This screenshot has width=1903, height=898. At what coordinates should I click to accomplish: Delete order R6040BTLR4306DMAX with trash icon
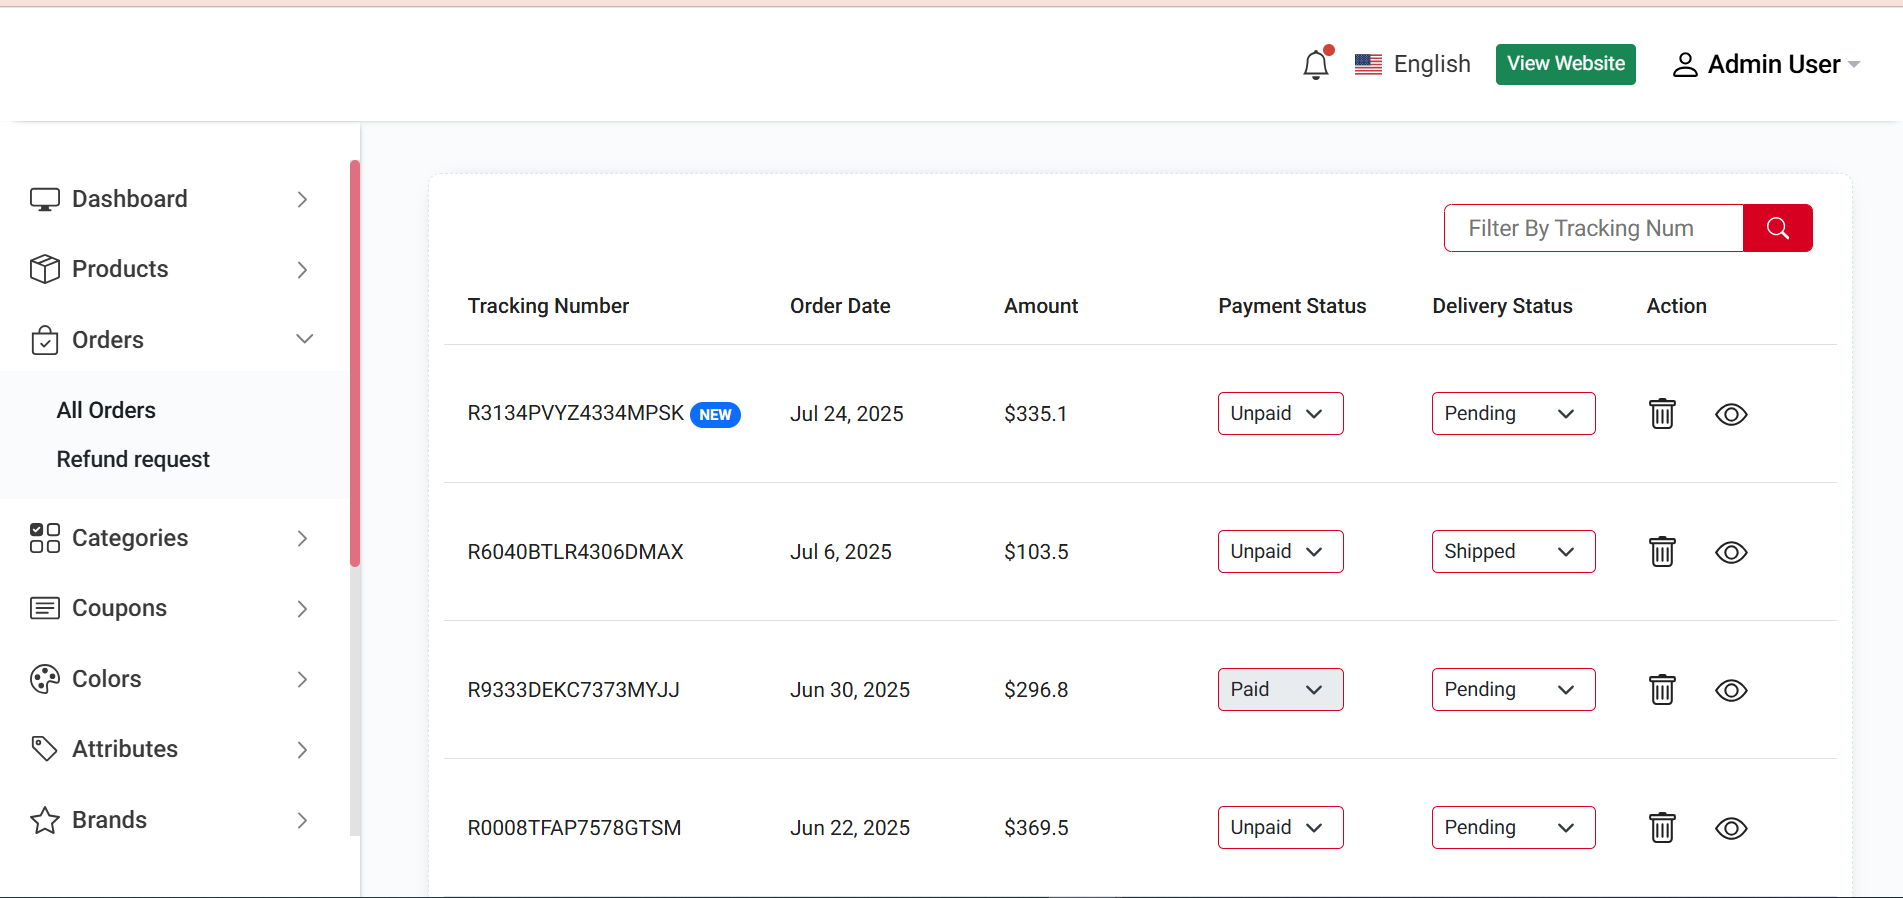point(1662,552)
